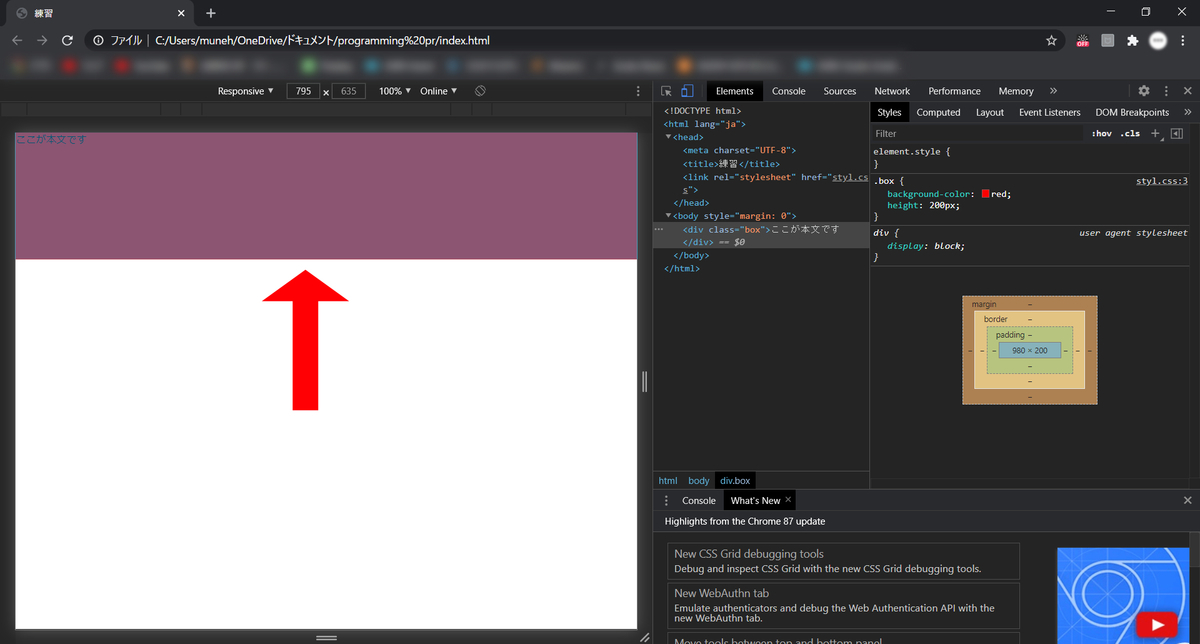Open the Responsive device dropdown

click(x=246, y=91)
